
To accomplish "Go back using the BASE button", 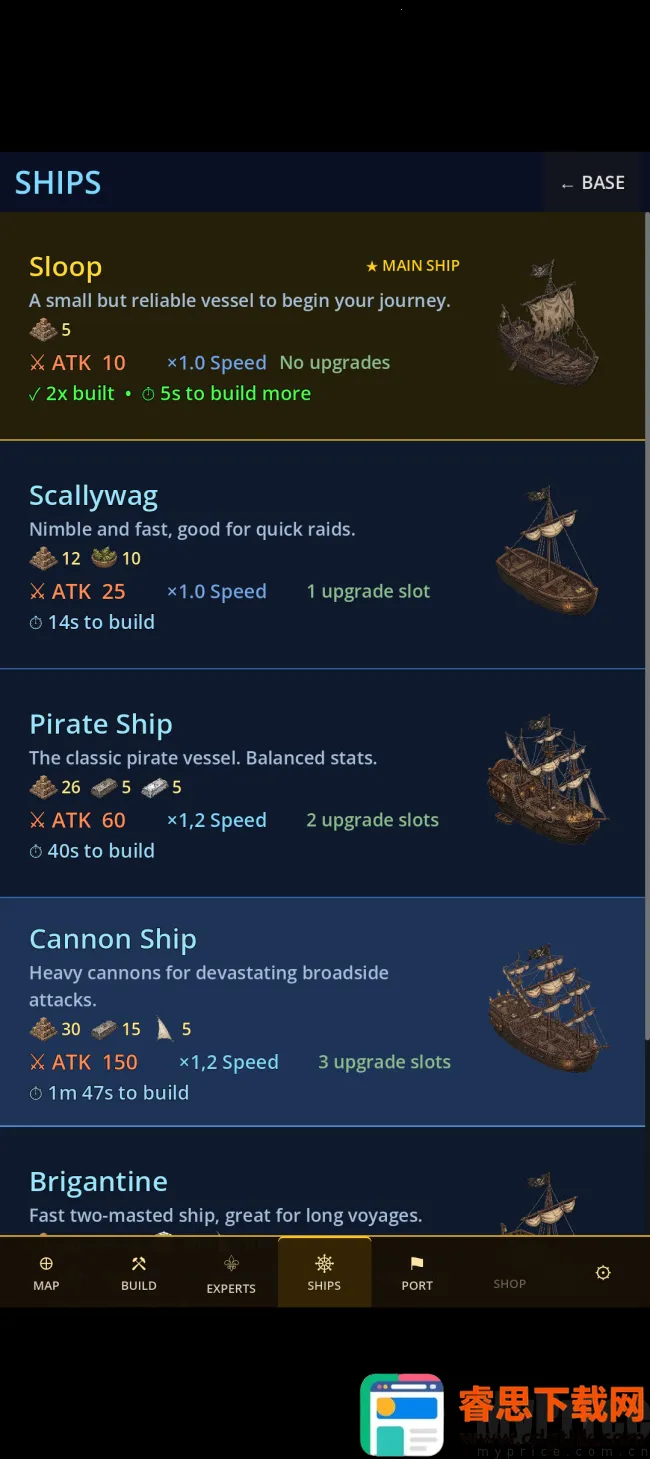I will pos(593,183).
